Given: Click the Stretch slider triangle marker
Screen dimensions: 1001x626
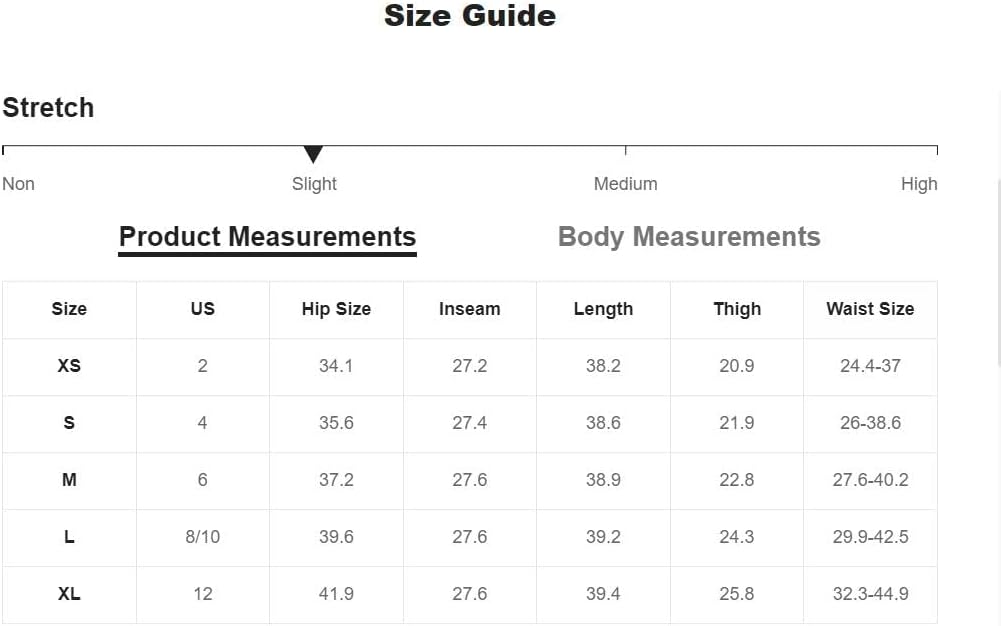Looking at the screenshot, I should pos(313,154).
